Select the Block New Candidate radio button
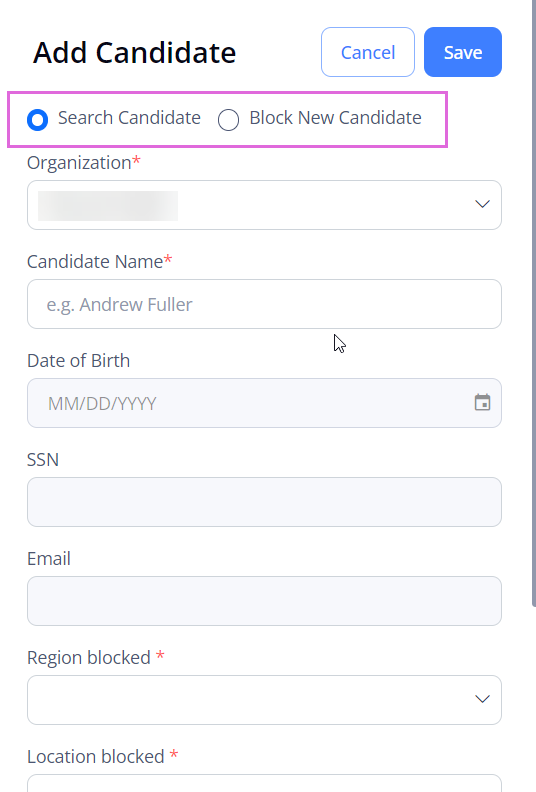Image resolution: width=536 pixels, height=792 pixels. pos(228,120)
